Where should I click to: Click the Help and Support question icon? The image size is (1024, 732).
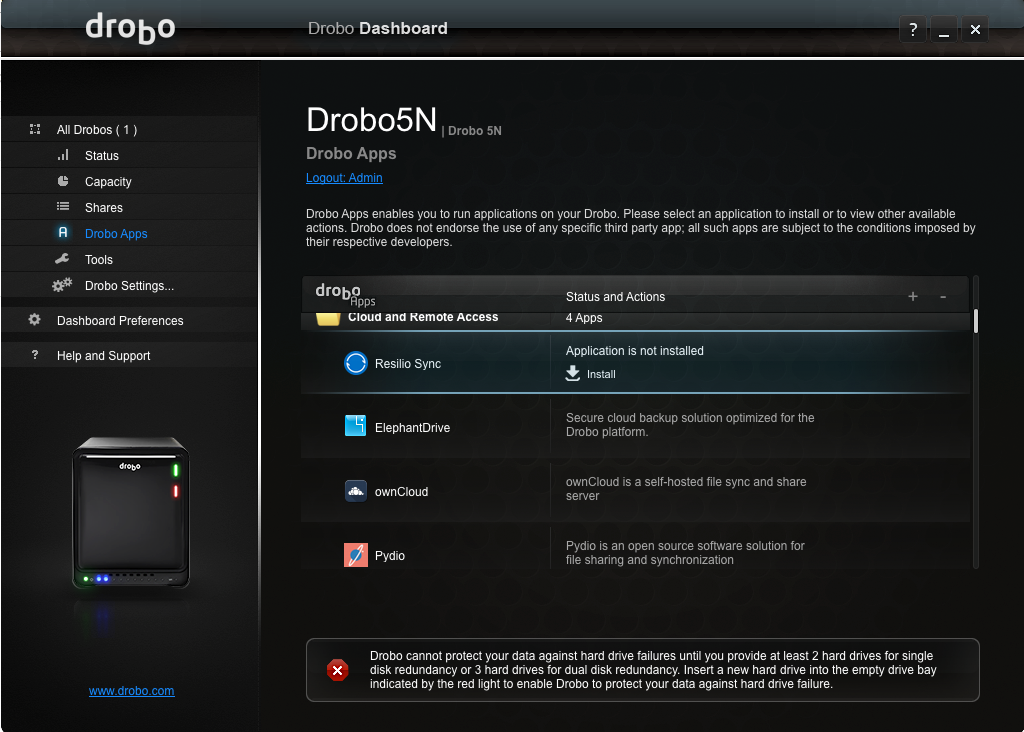pos(35,355)
